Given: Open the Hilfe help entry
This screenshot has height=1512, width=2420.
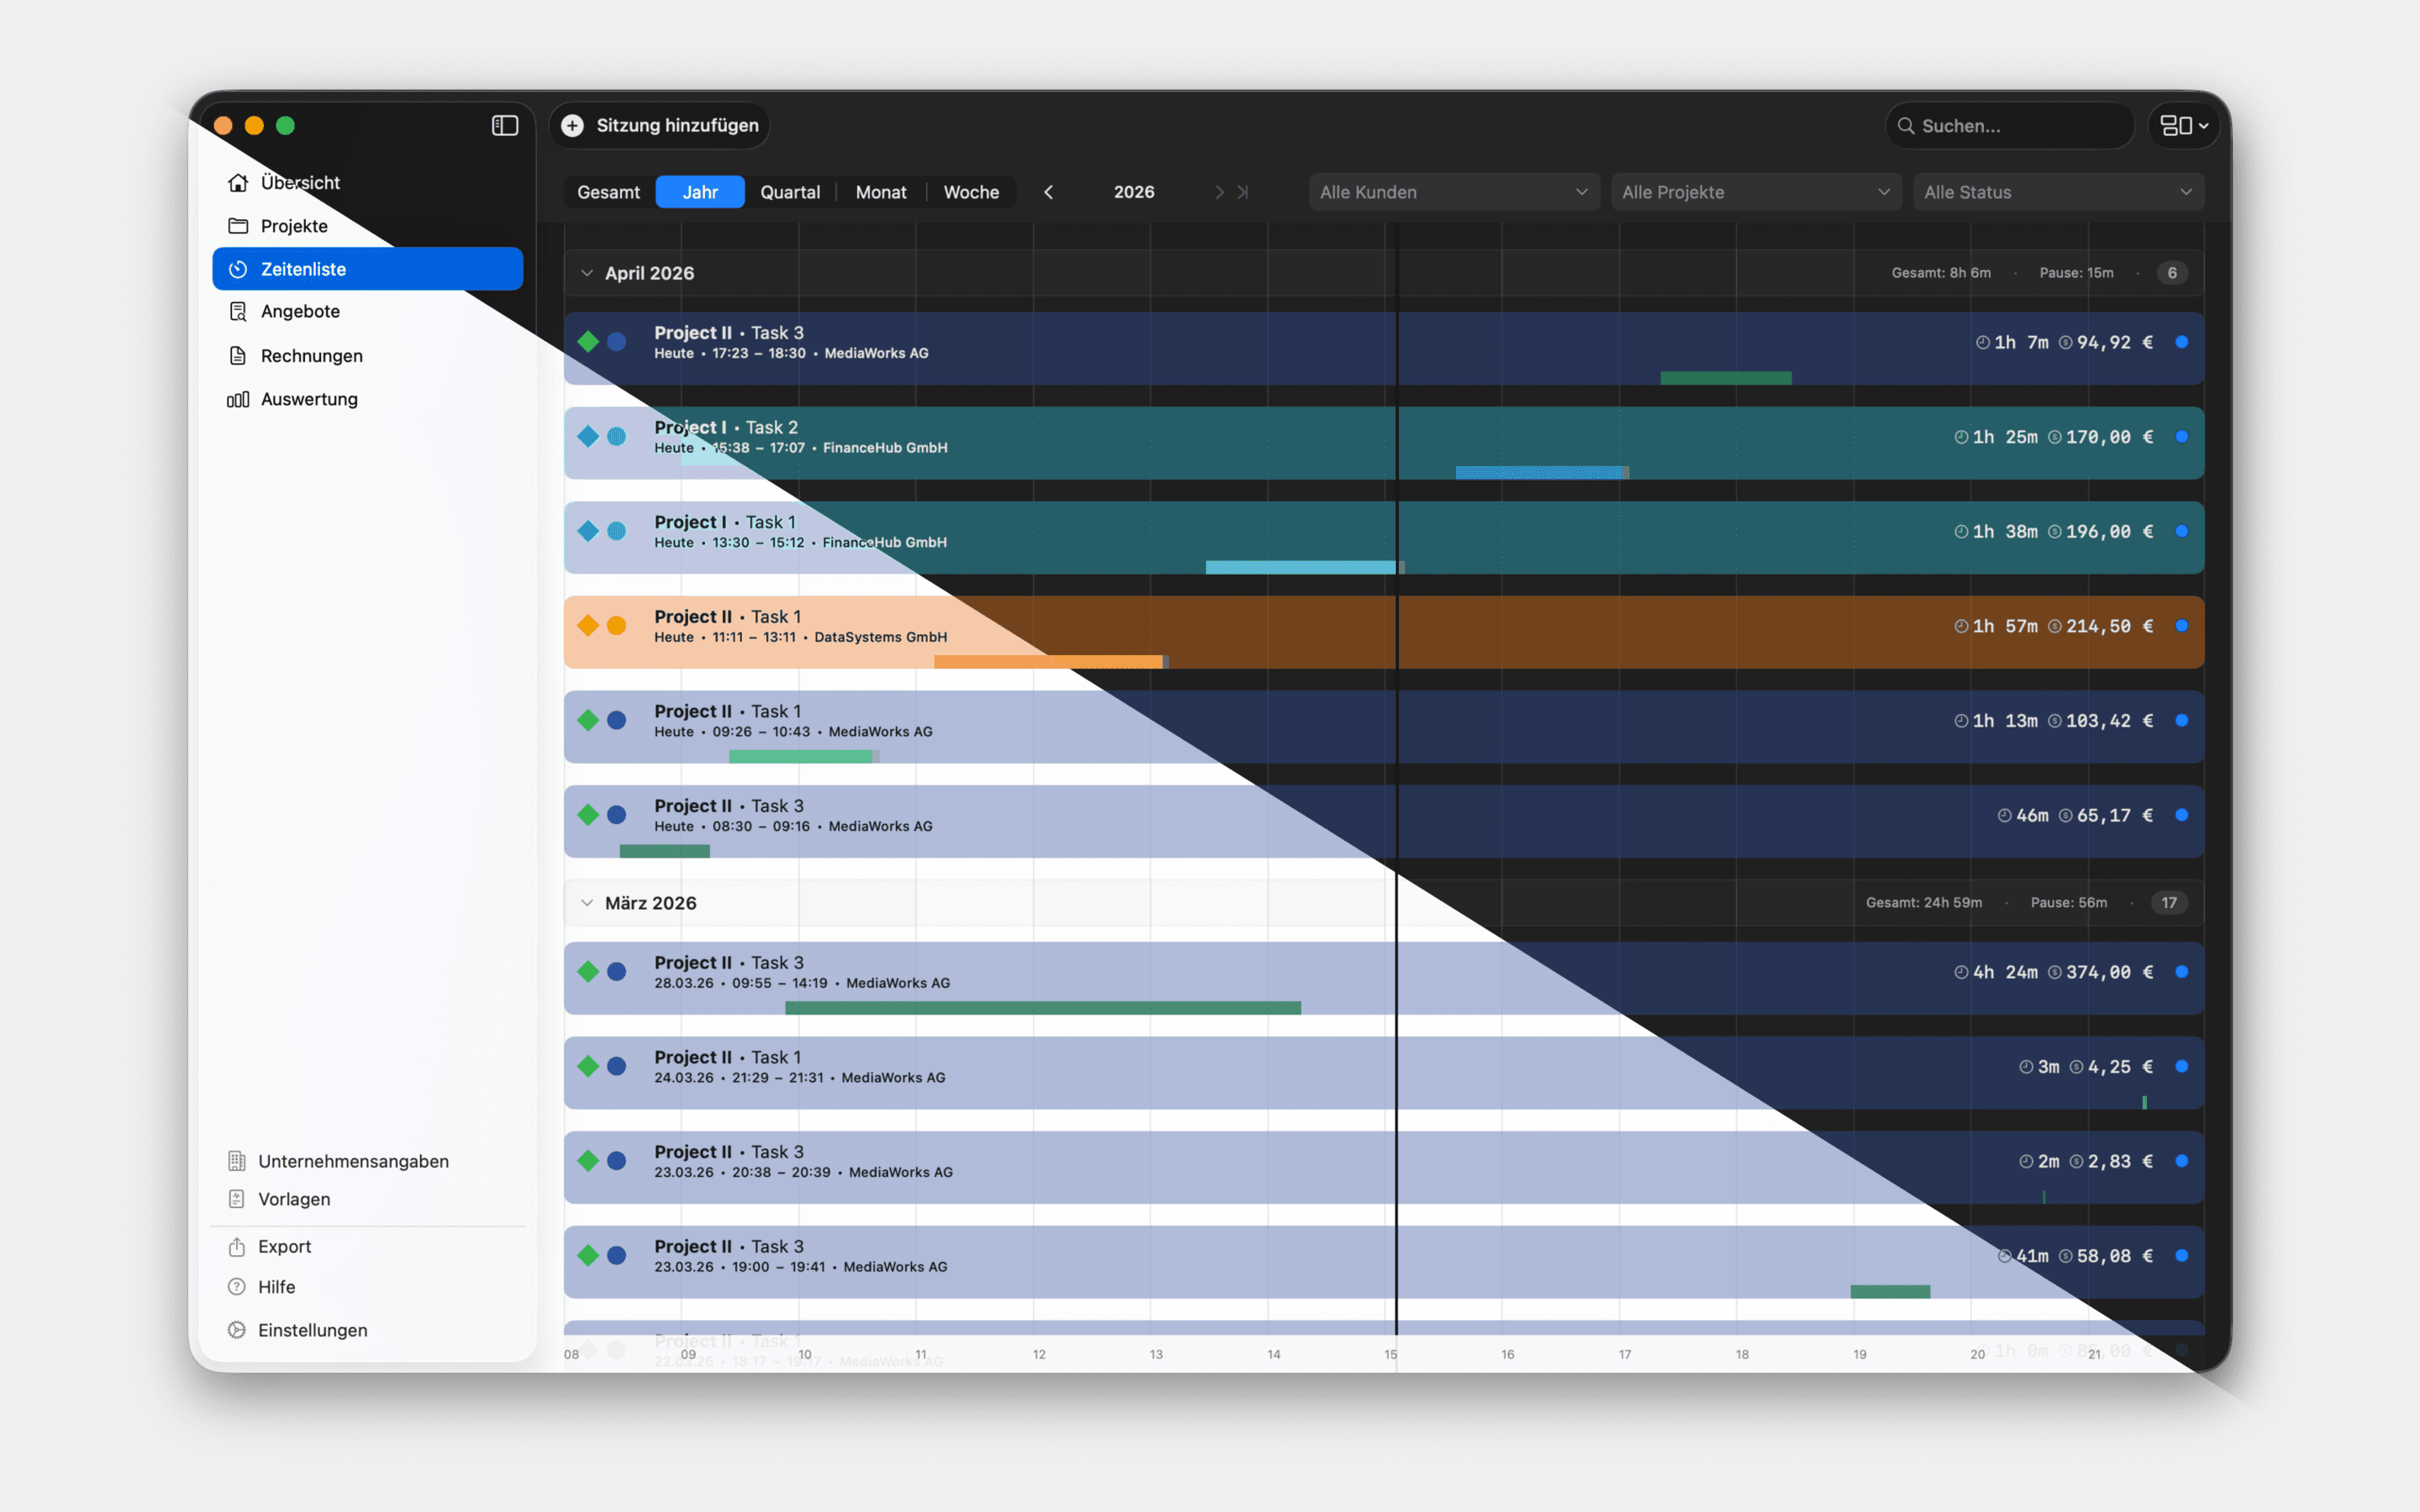Looking at the screenshot, I should (277, 1287).
